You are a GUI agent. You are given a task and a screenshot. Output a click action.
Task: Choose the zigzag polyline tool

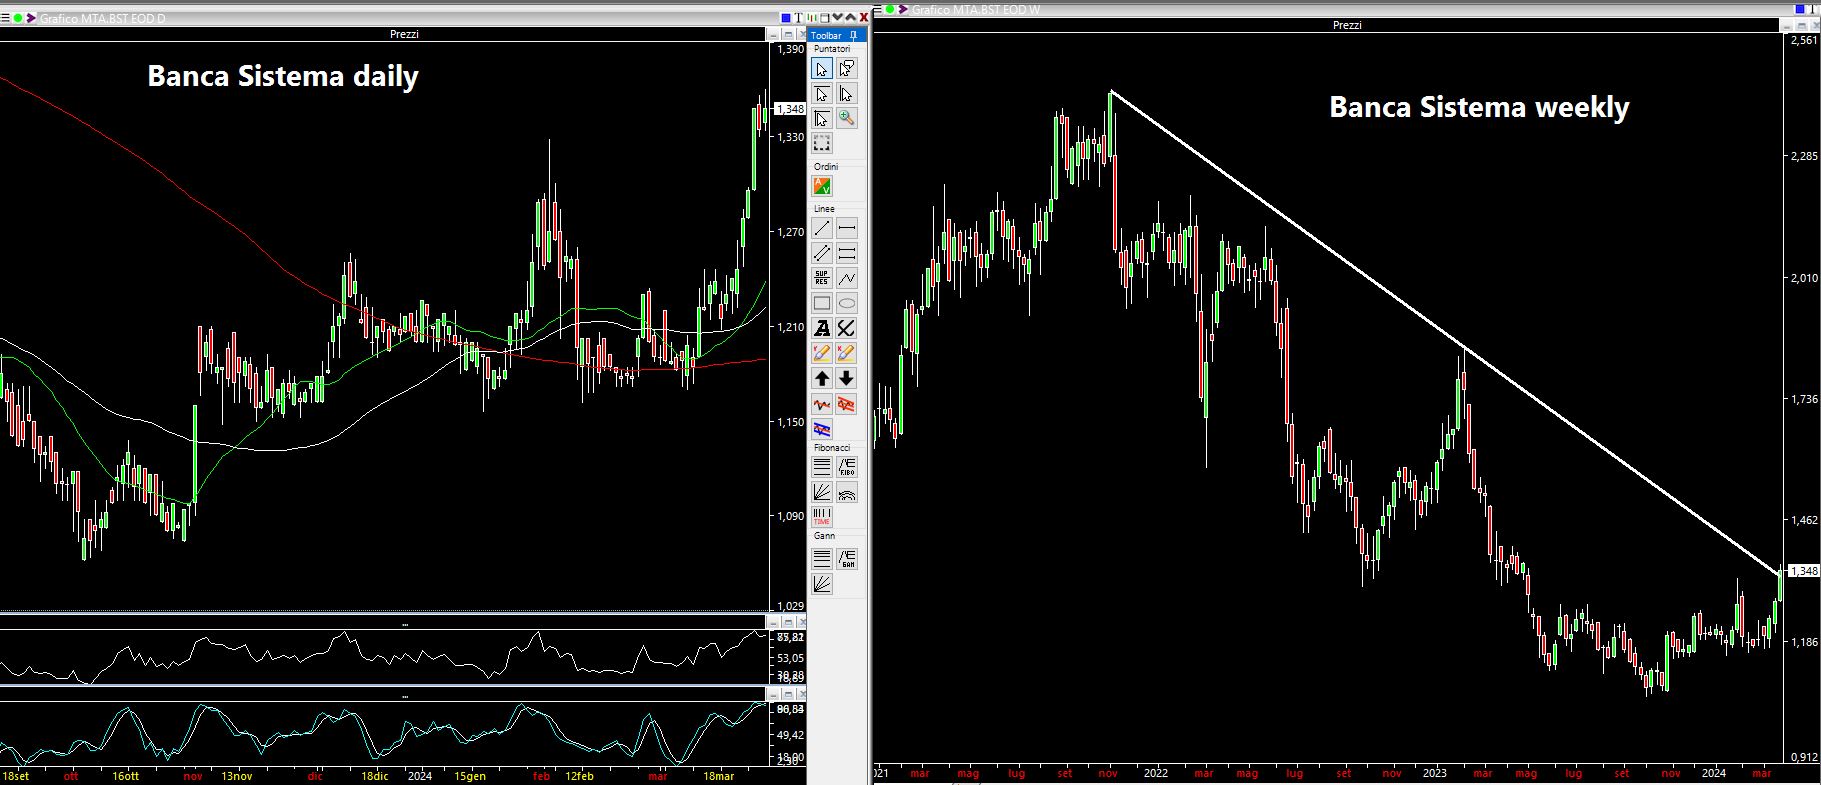point(846,278)
